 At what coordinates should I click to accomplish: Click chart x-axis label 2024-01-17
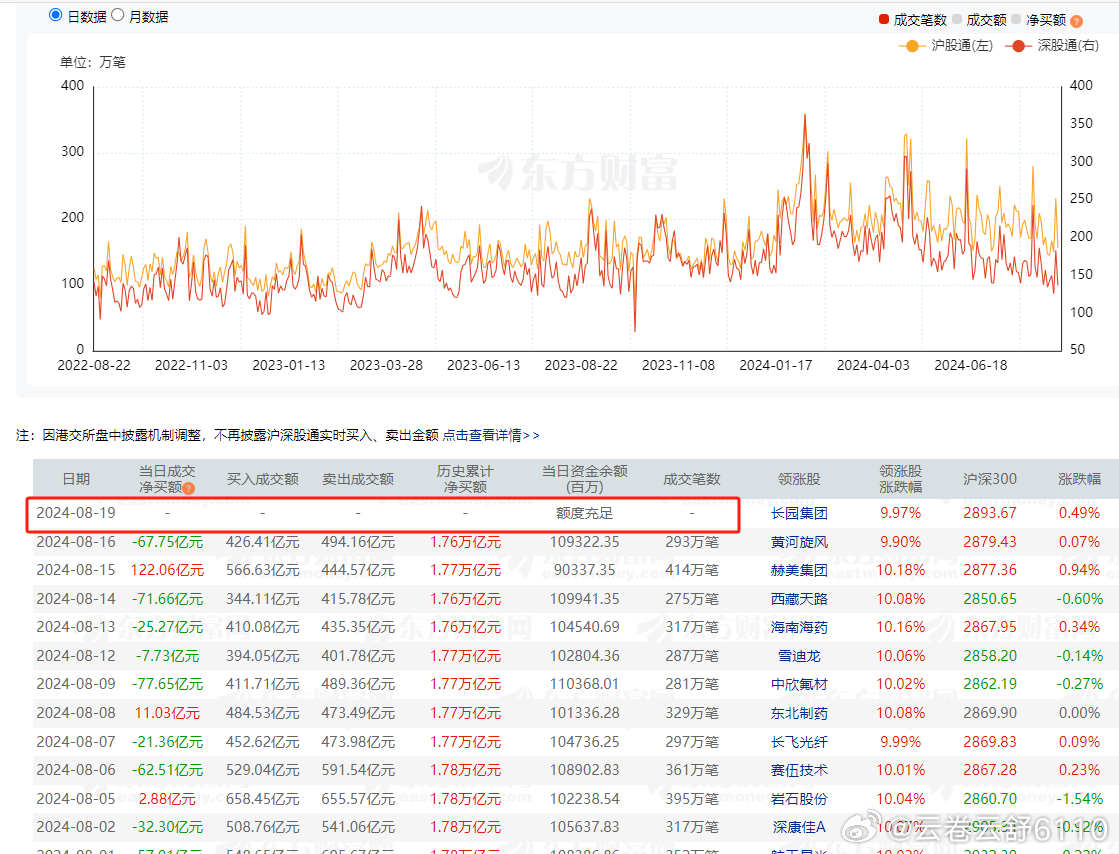point(776,365)
